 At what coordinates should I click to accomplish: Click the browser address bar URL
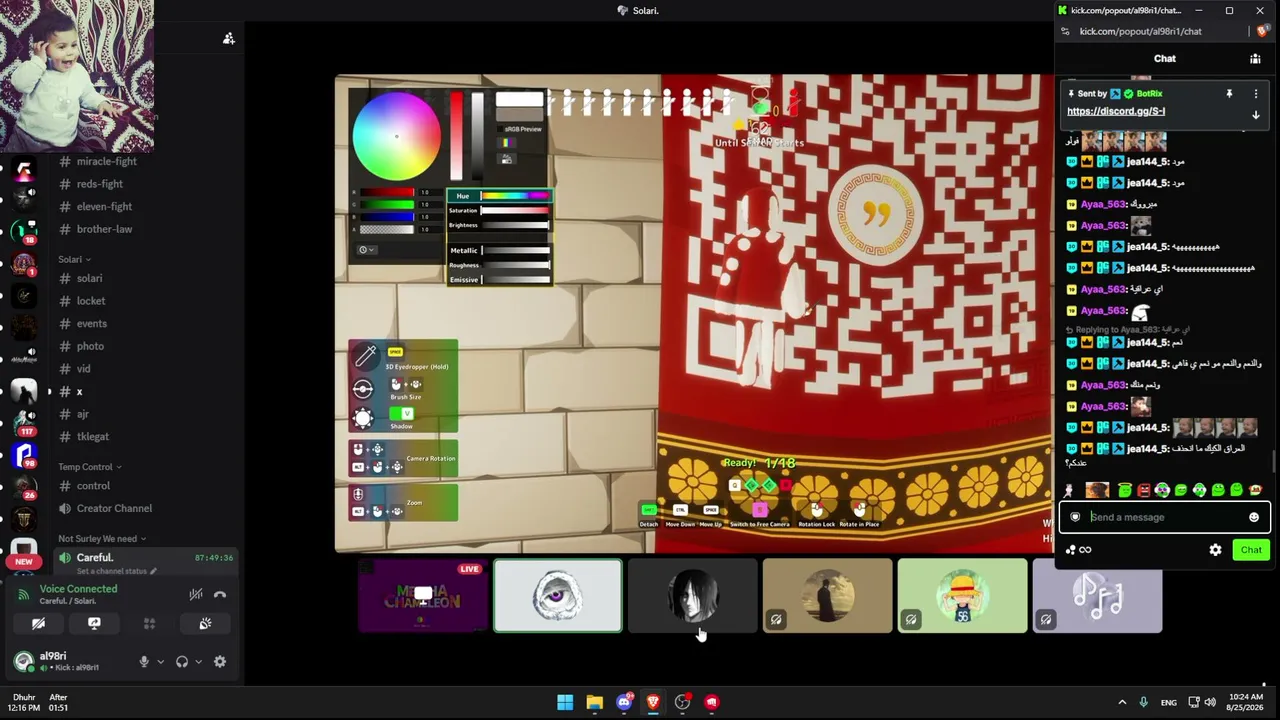1140,31
